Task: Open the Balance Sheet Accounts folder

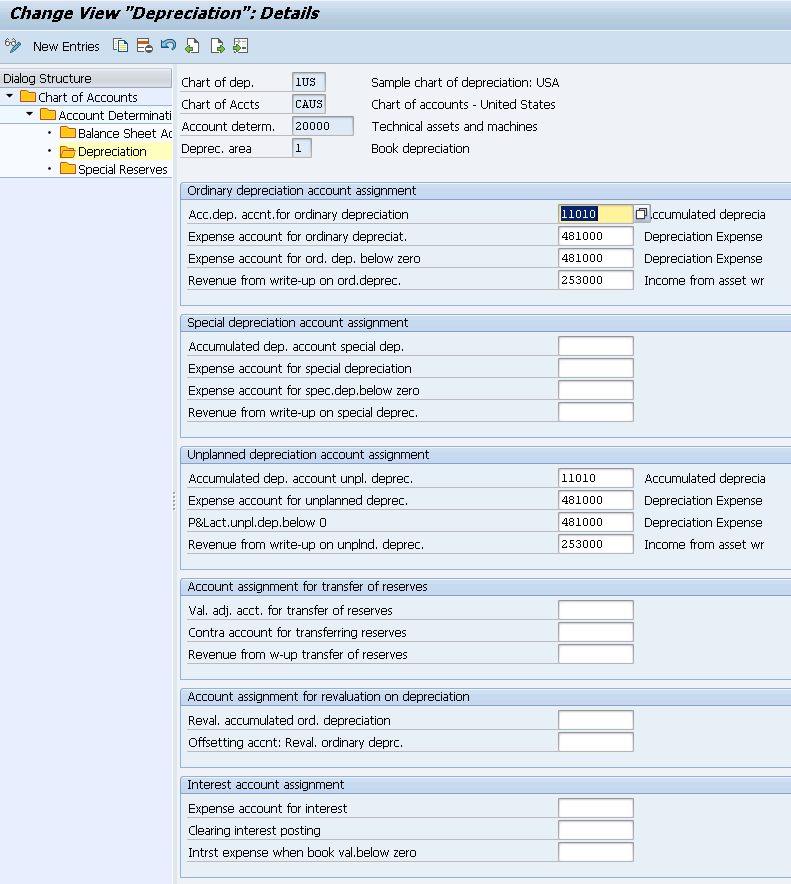Action: point(115,133)
